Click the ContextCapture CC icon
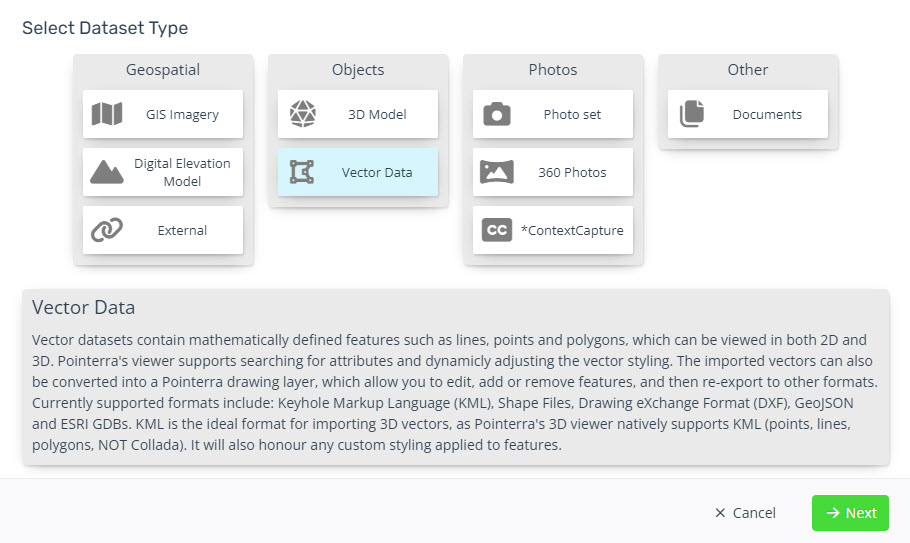This screenshot has width=910, height=543. click(497, 230)
